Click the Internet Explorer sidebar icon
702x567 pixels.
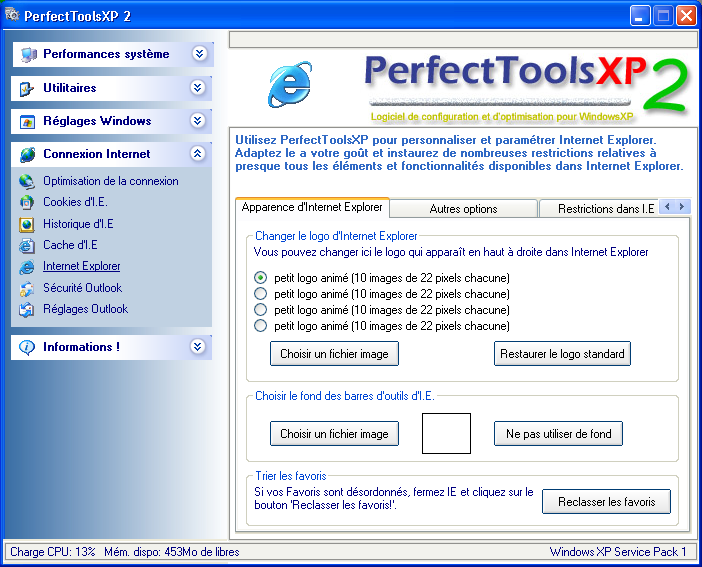(x=26, y=267)
